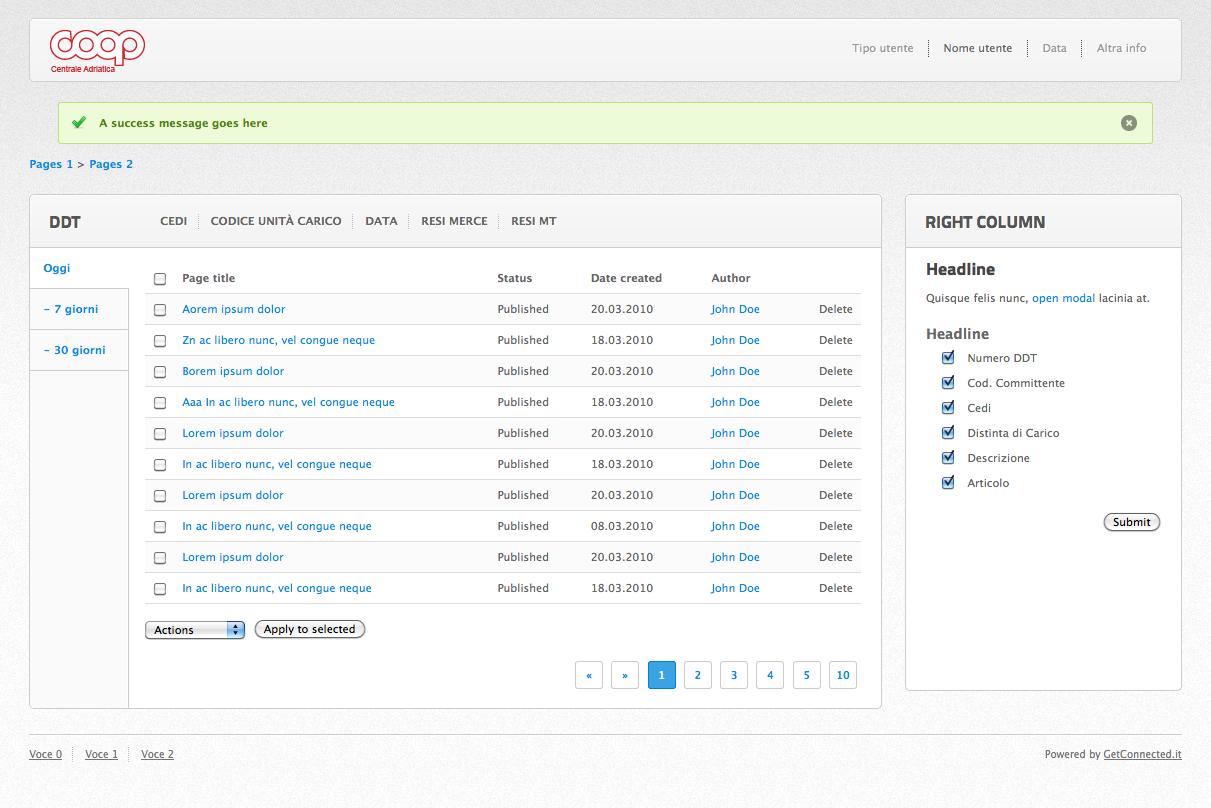The height and width of the screenshot is (808, 1211).
Task: Check the box for Borem ipsum dolor
Action: coord(160,372)
